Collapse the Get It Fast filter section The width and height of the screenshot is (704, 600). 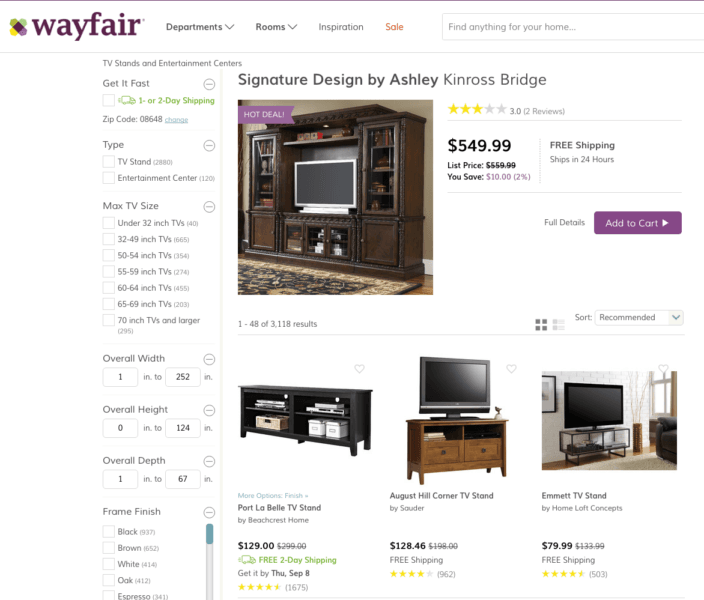tap(209, 84)
